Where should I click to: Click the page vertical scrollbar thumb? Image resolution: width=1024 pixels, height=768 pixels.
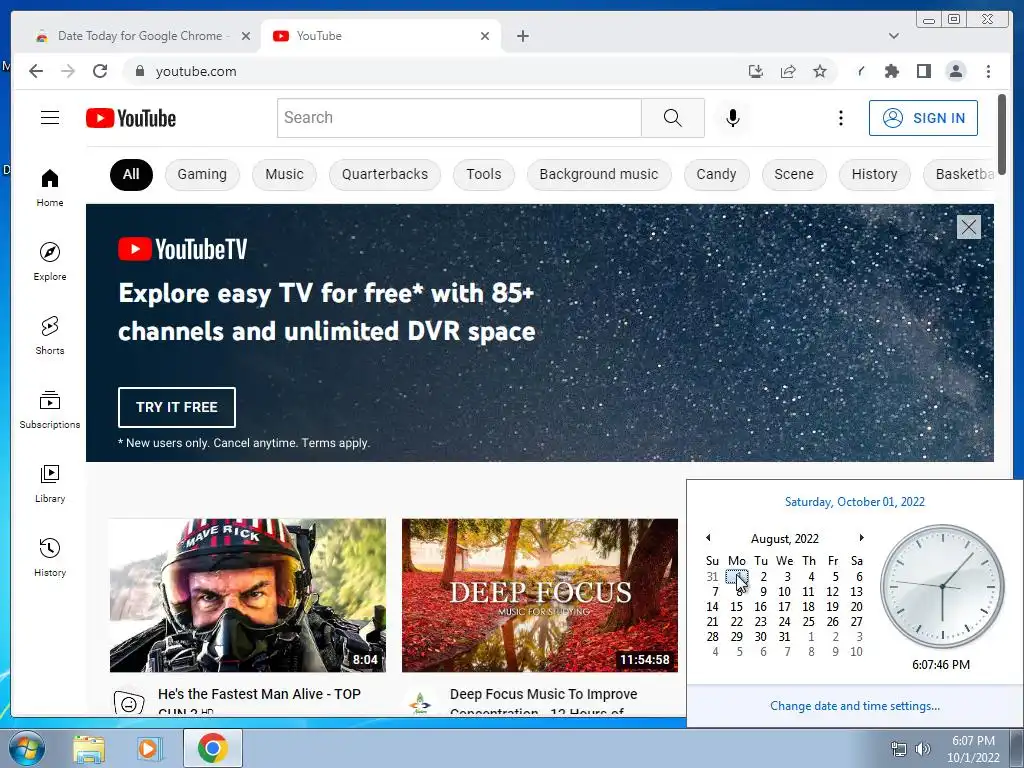[1002, 135]
